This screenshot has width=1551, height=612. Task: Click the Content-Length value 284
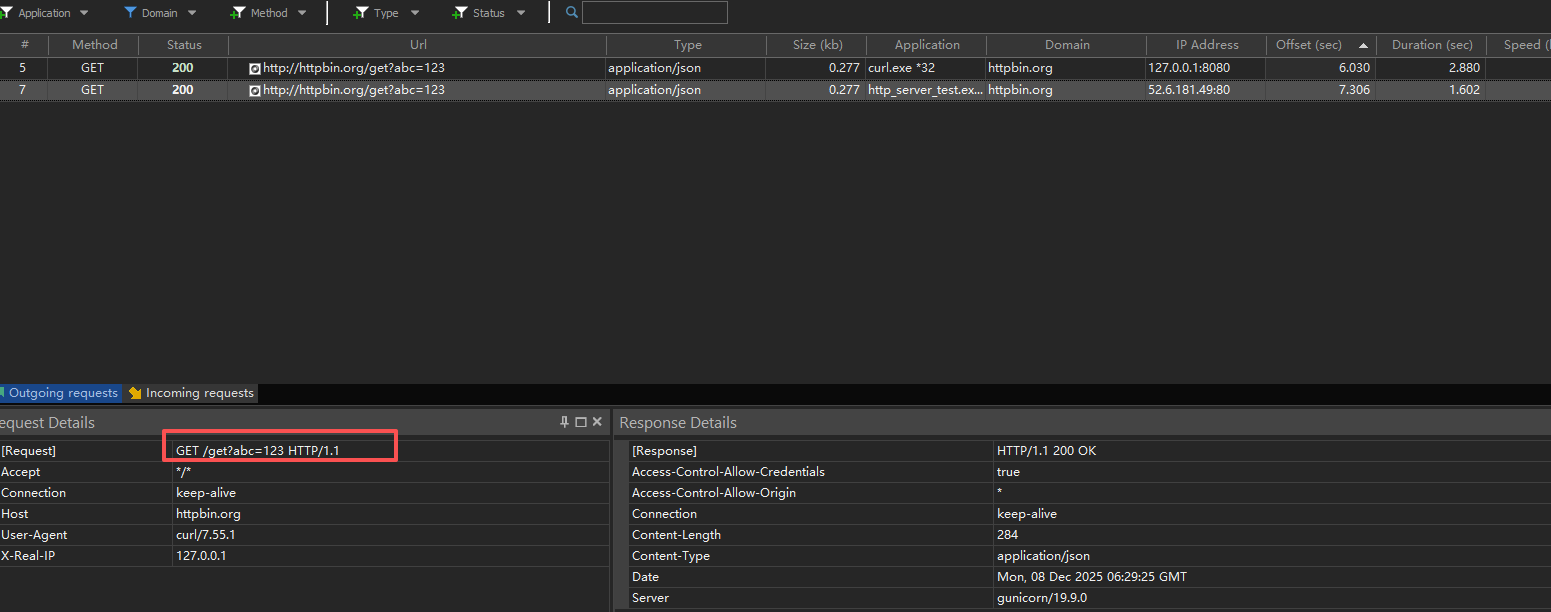[1008, 535]
